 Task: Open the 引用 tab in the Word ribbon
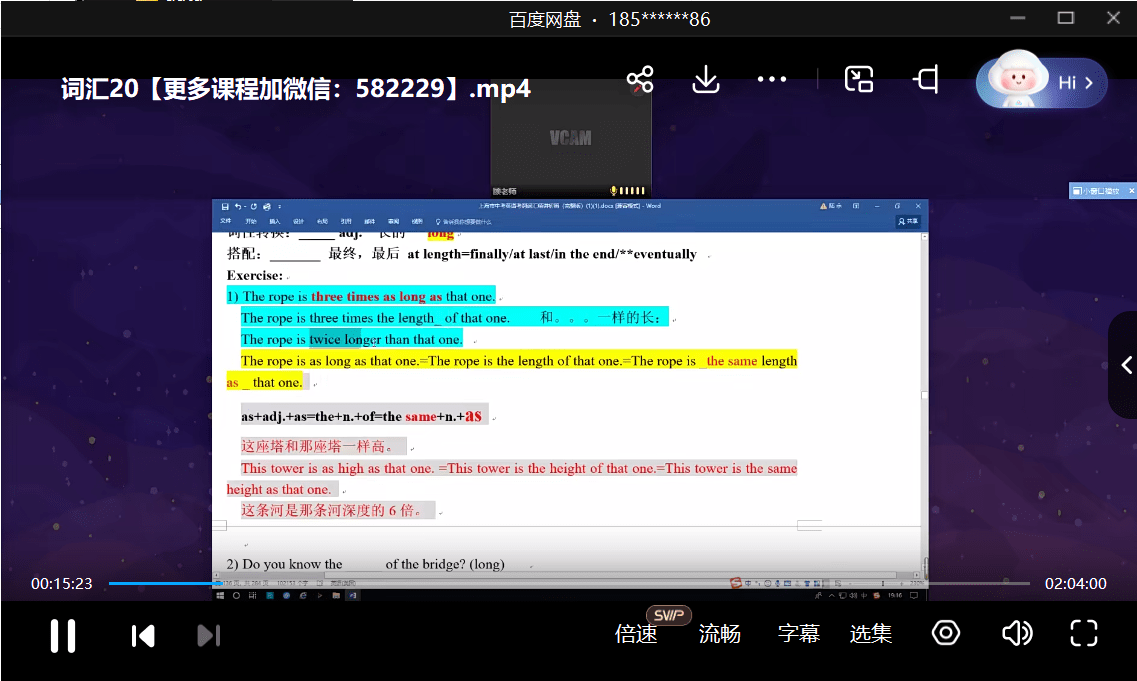tap(346, 221)
